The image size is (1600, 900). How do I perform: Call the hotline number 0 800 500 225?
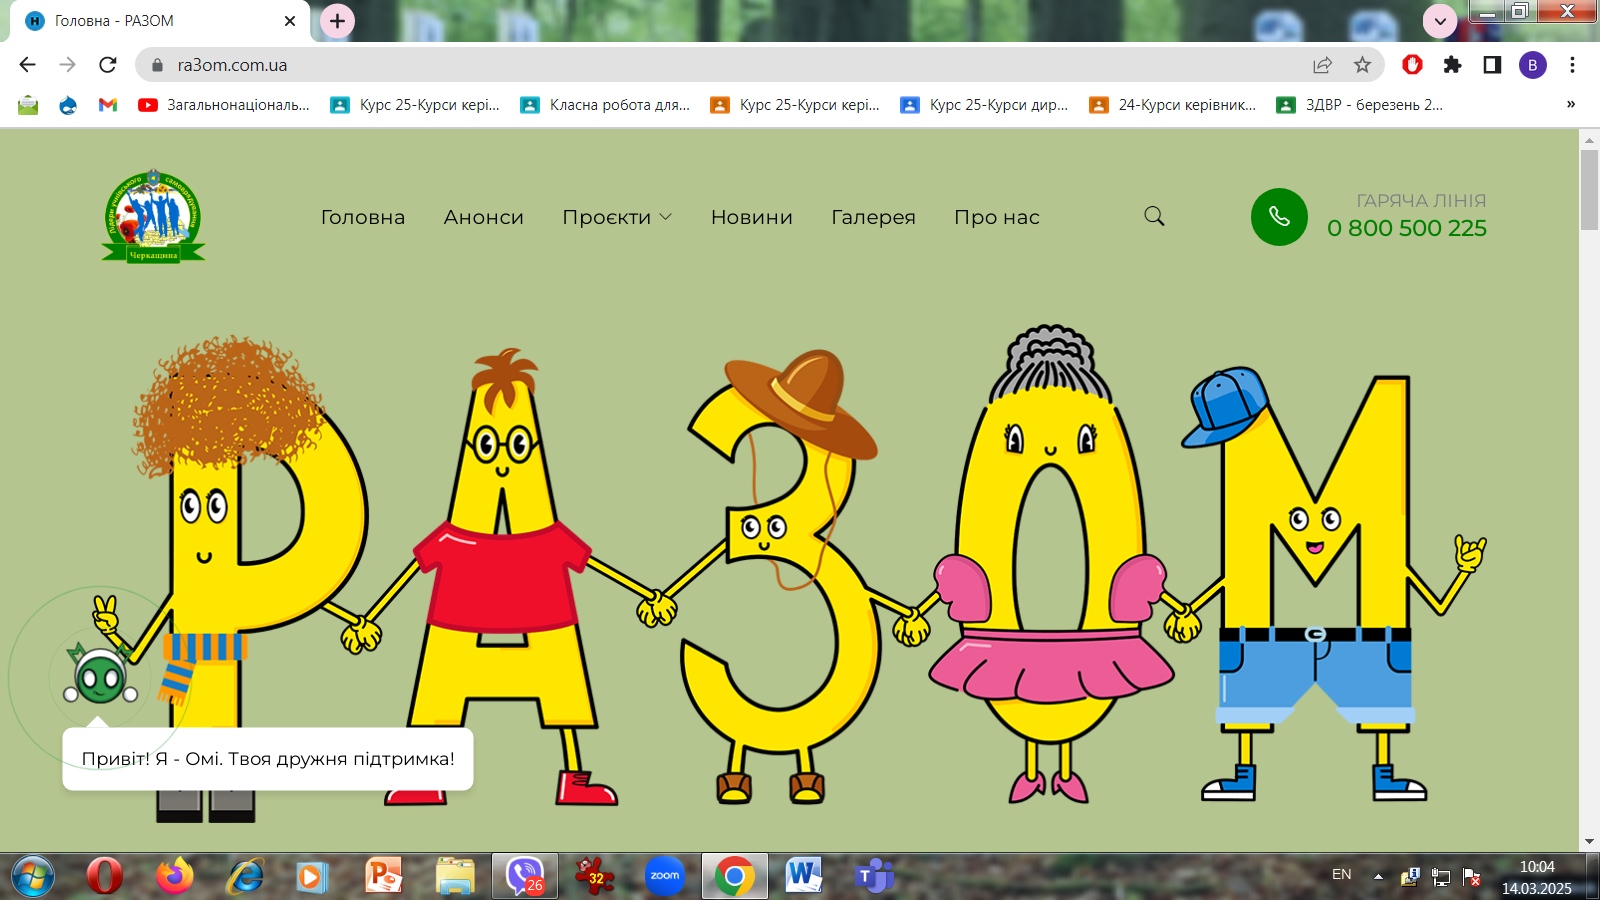click(1407, 228)
